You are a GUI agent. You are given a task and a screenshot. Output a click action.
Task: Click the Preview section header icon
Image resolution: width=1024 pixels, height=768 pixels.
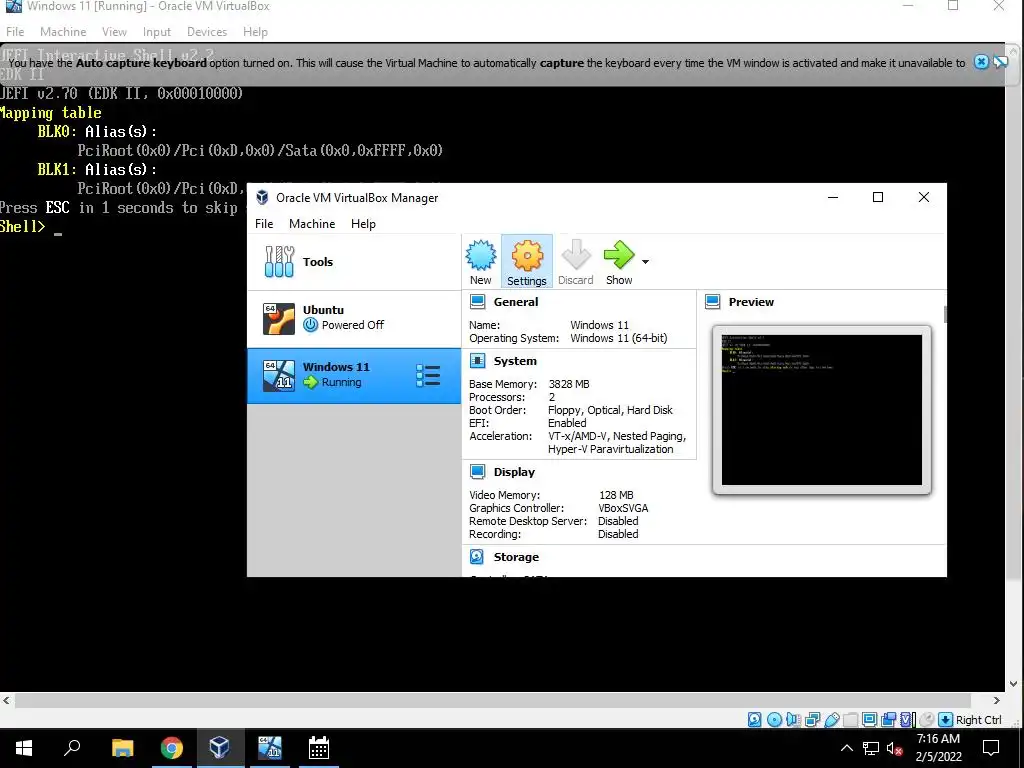click(712, 302)
